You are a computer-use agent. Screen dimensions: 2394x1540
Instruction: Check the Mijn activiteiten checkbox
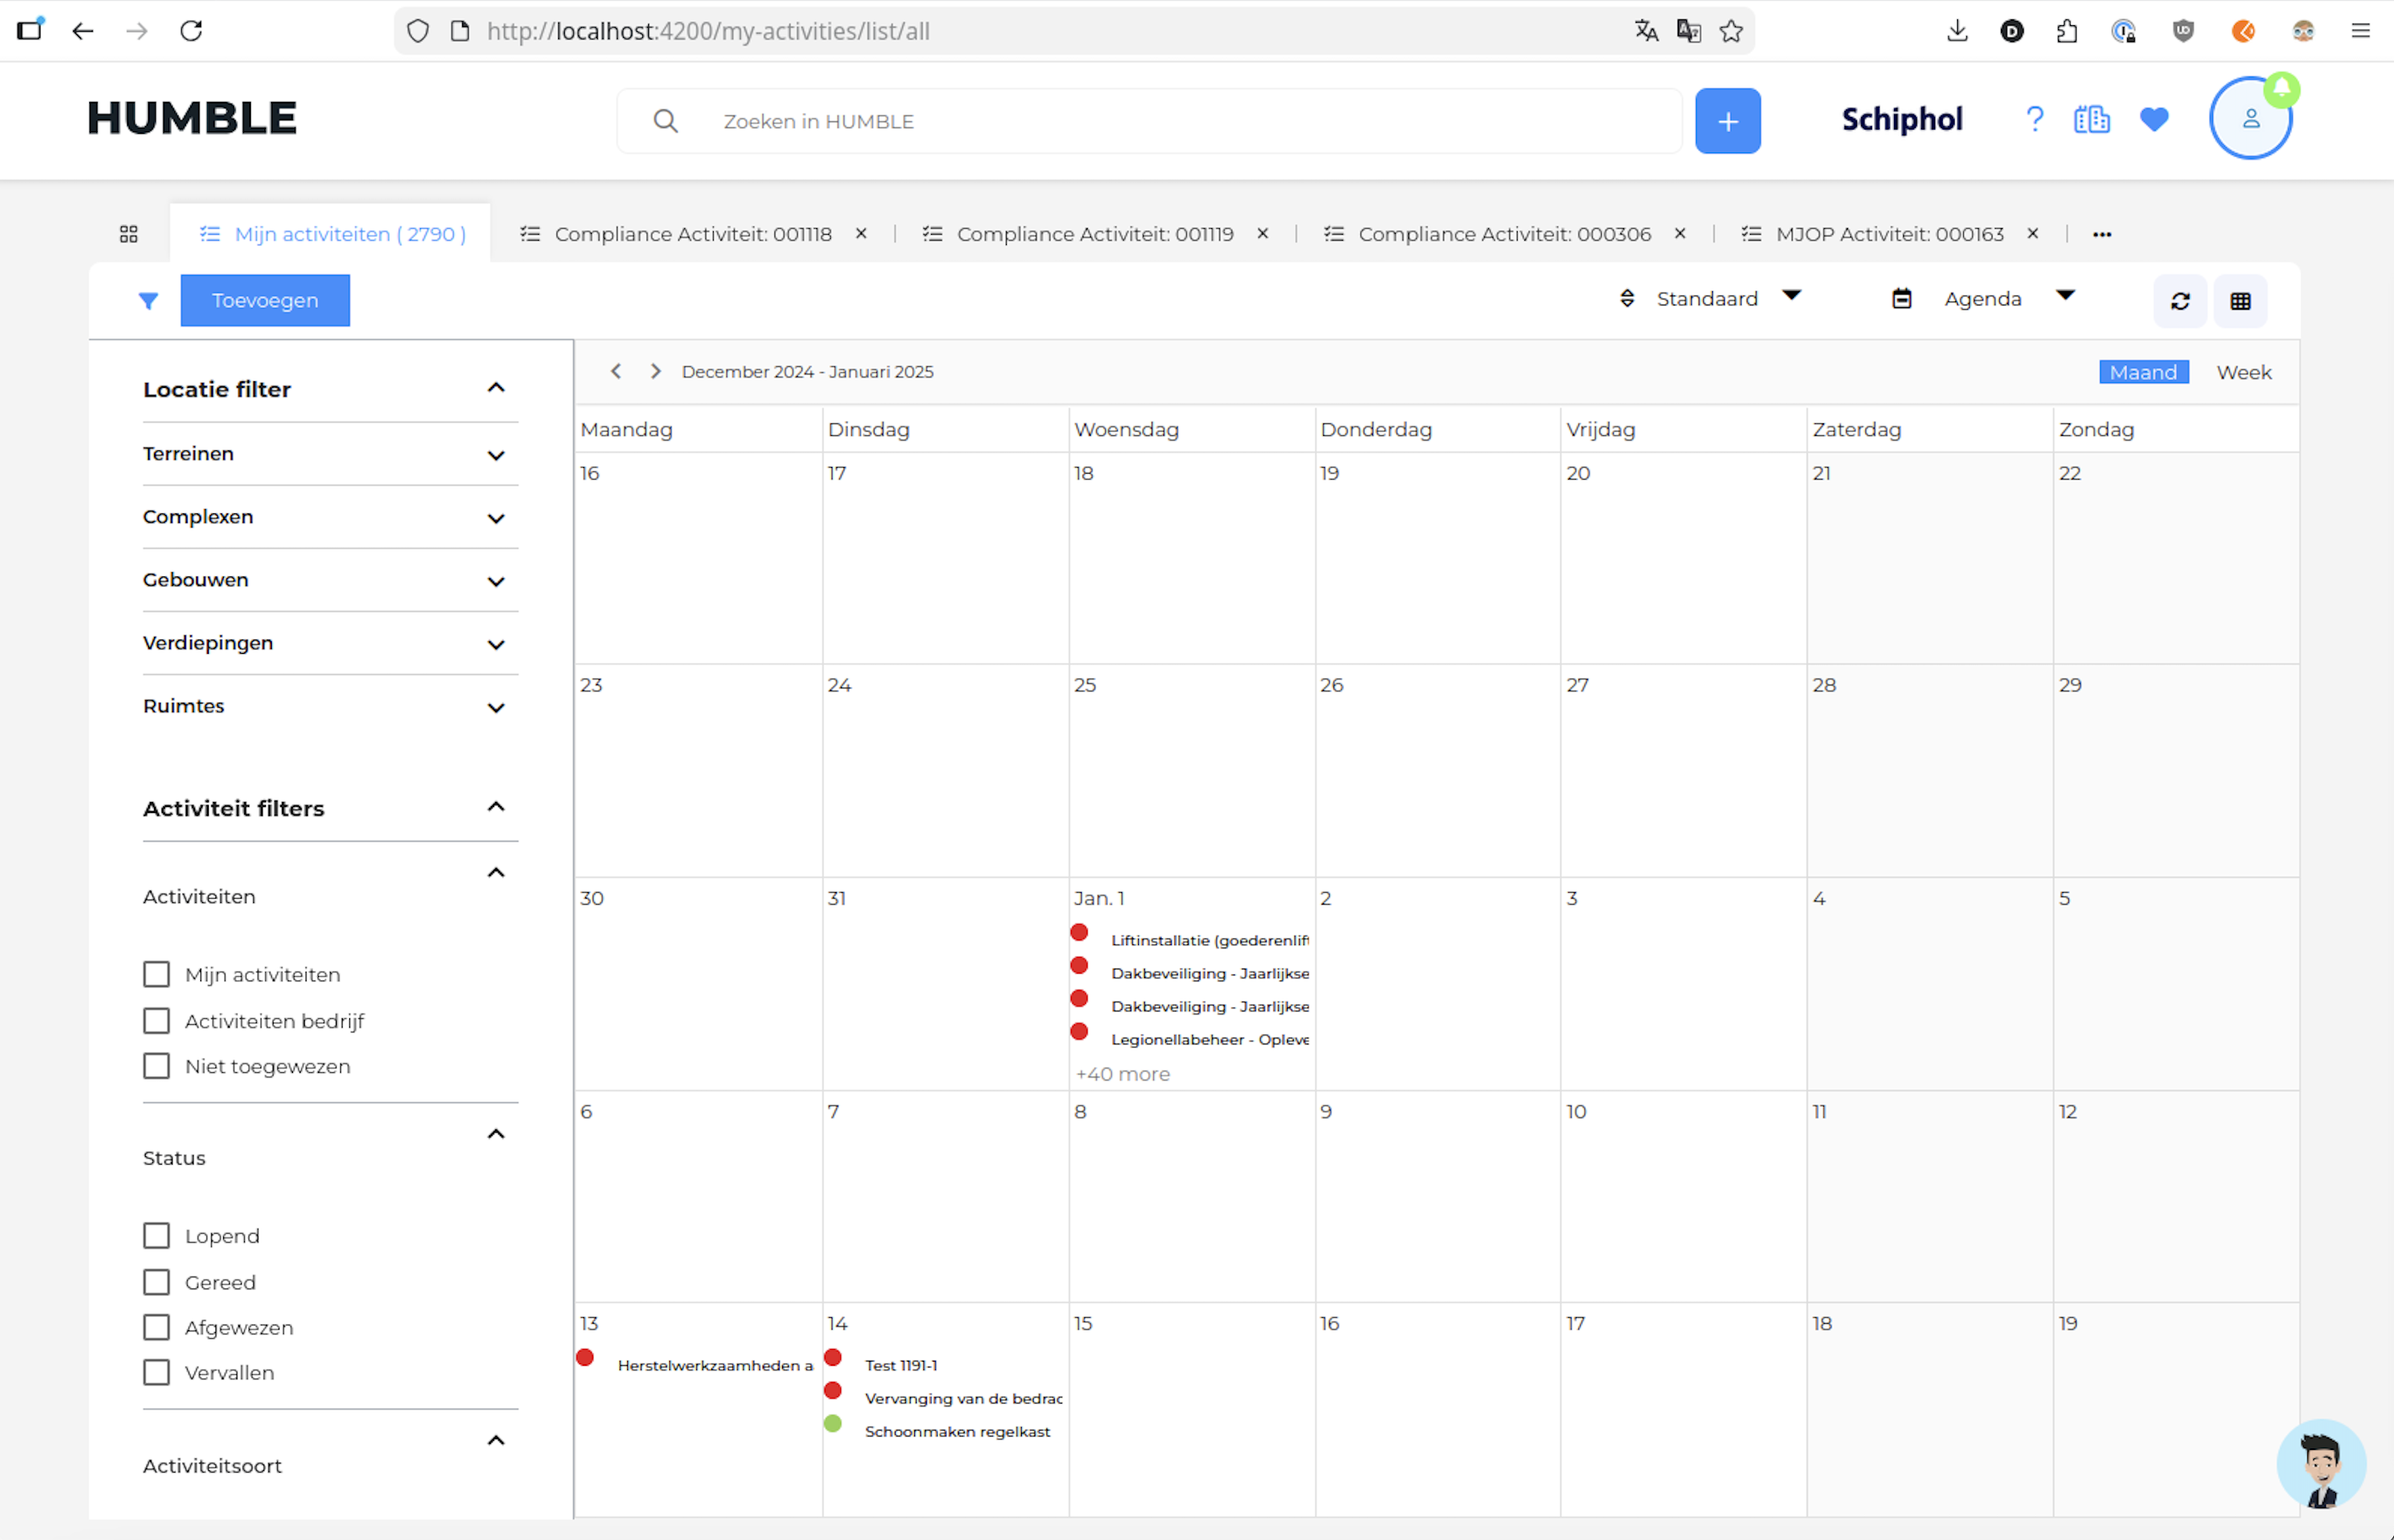click(157, 974)
